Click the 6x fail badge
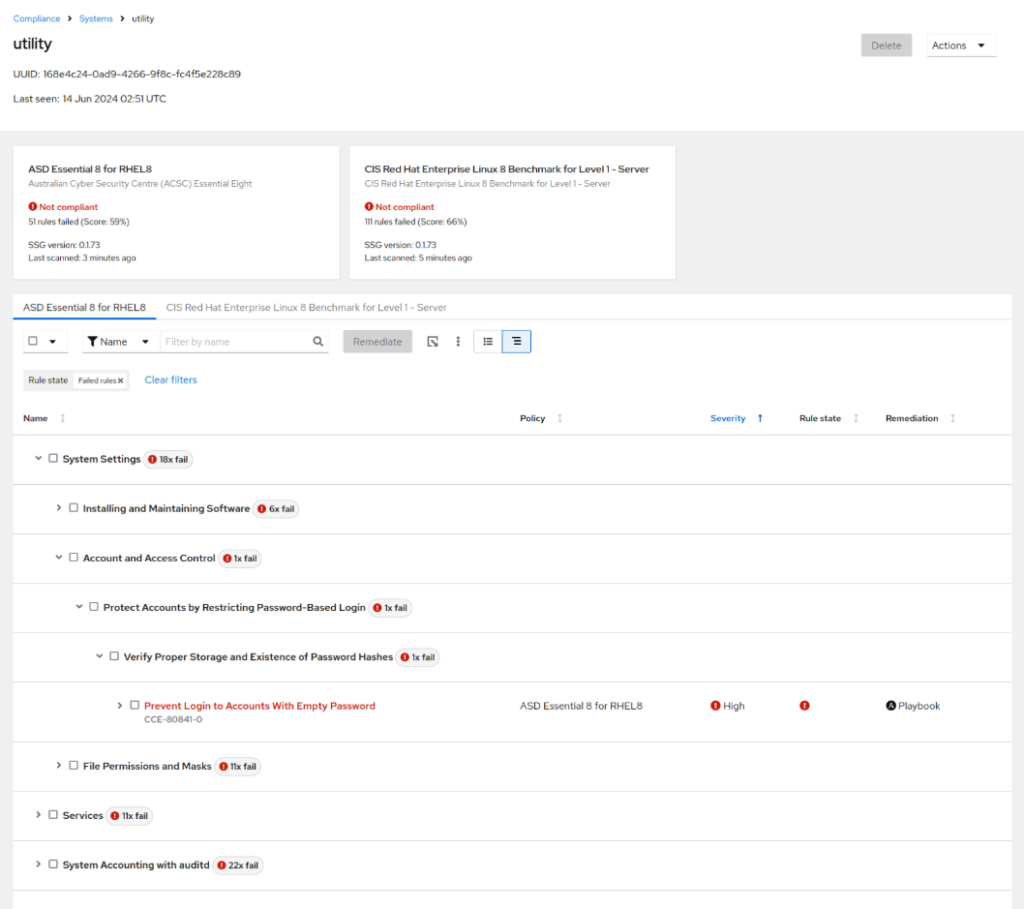The image size is (1024, 909). coord(276,509)
